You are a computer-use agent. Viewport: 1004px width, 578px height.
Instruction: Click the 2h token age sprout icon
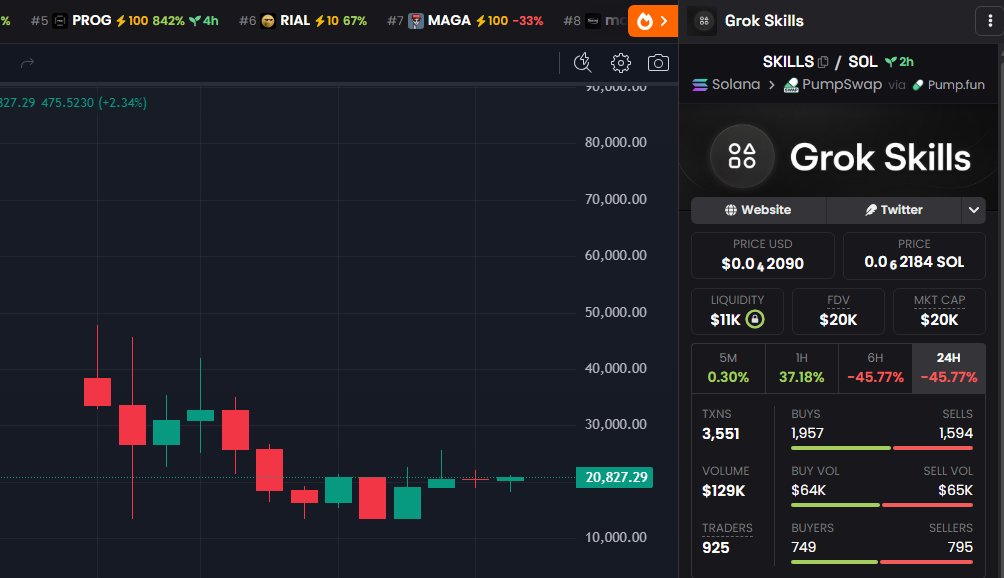tap(891, 62)
